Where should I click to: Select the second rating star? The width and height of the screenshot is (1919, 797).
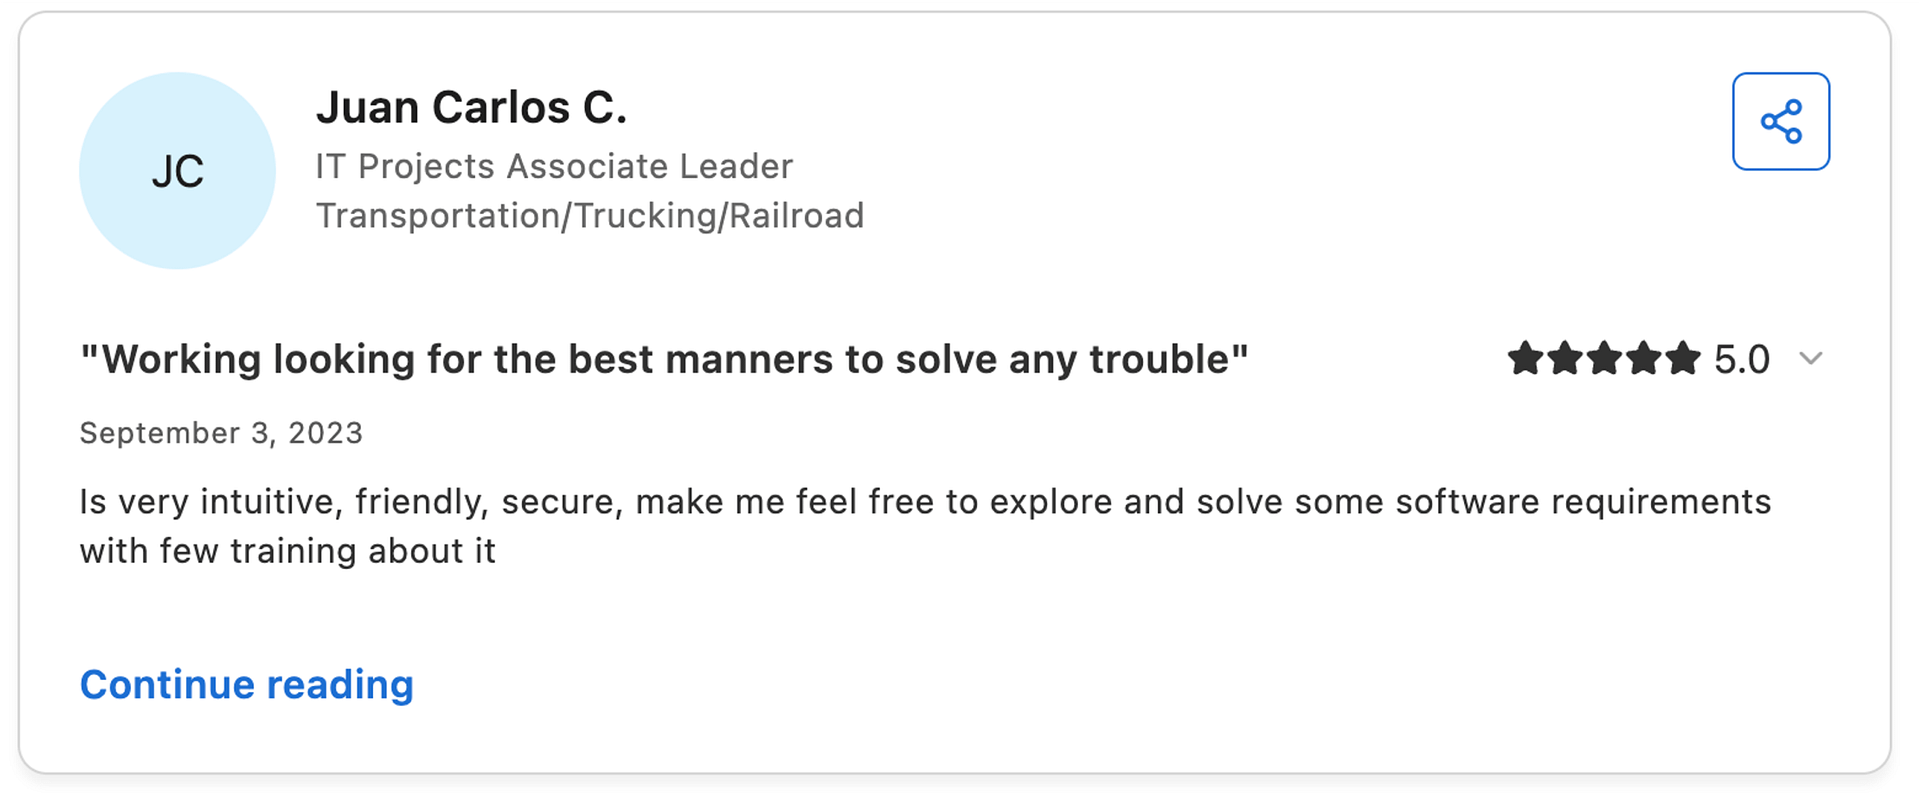click(x=1564, y=358)
